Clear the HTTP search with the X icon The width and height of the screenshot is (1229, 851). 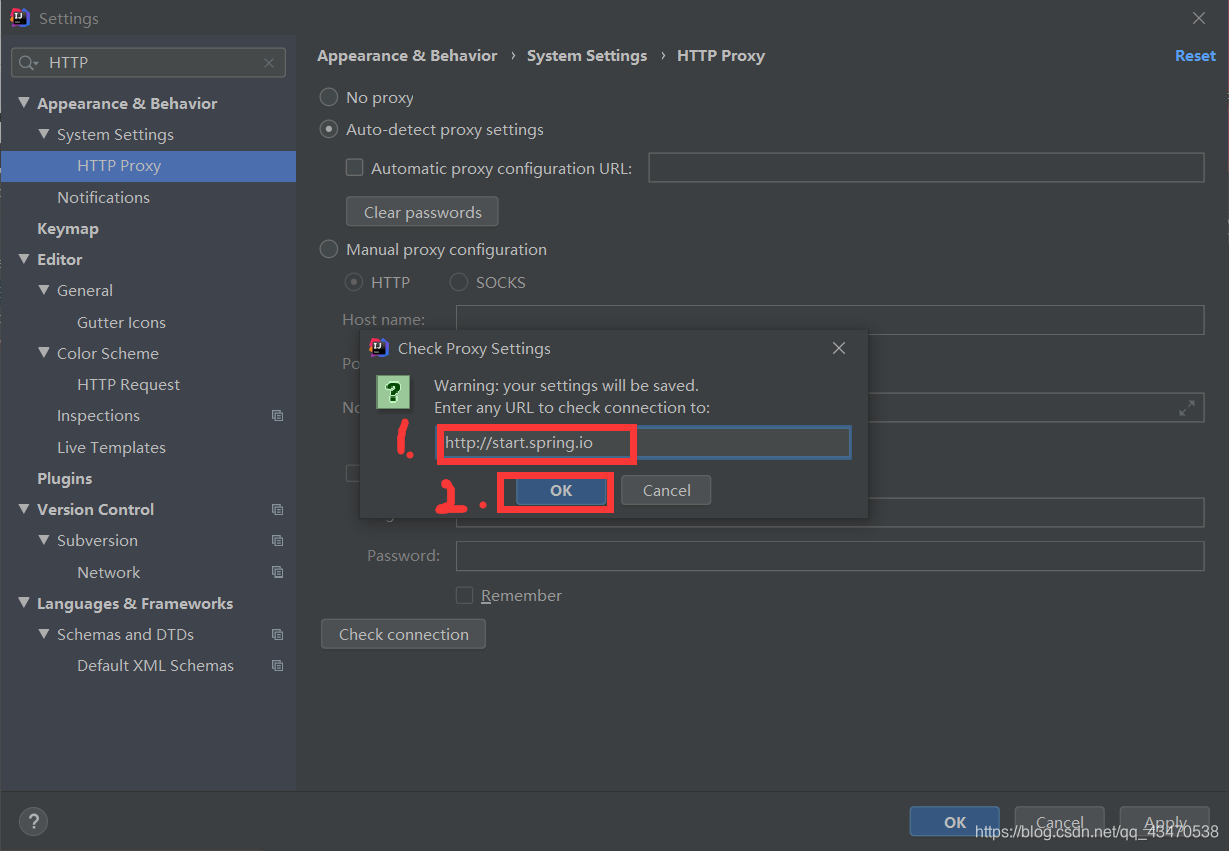pos(268,62)
